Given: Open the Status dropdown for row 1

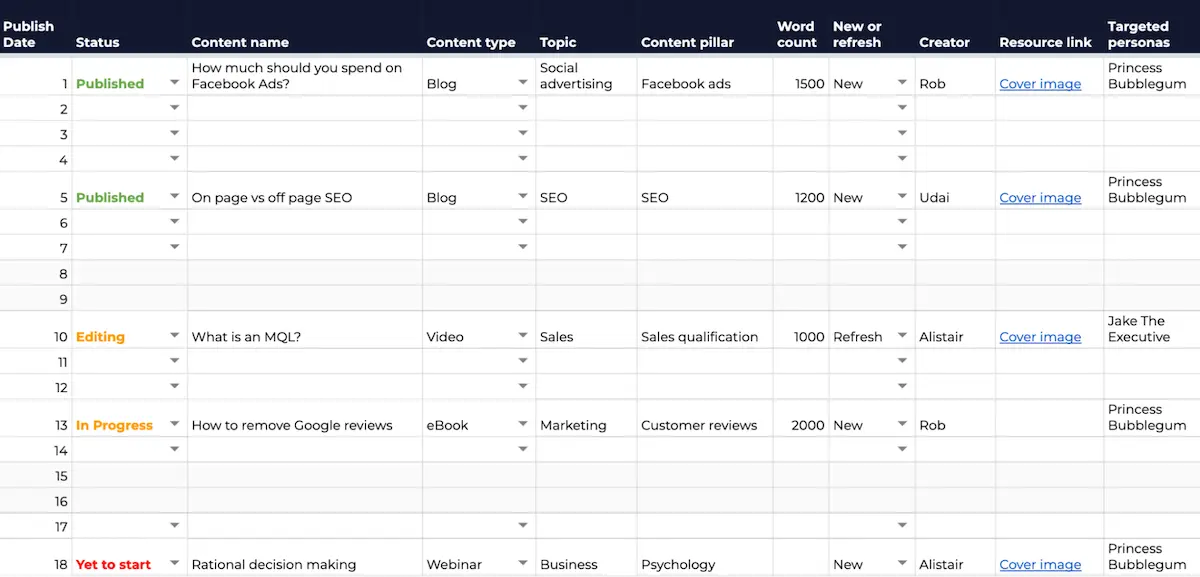Looking at the screenshot, I should 174,84.
